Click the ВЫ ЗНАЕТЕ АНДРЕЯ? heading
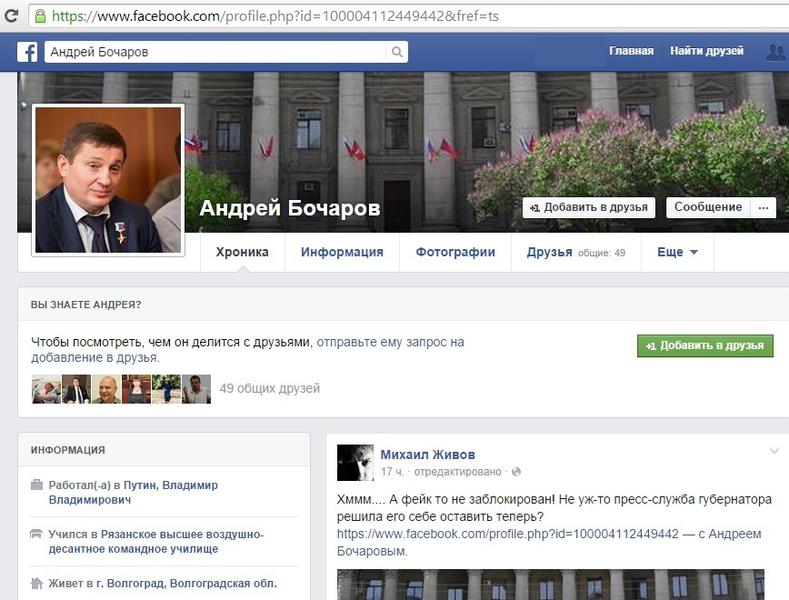Image resolution: width=789 pixels, height=600 pixels. pos(86,305)
